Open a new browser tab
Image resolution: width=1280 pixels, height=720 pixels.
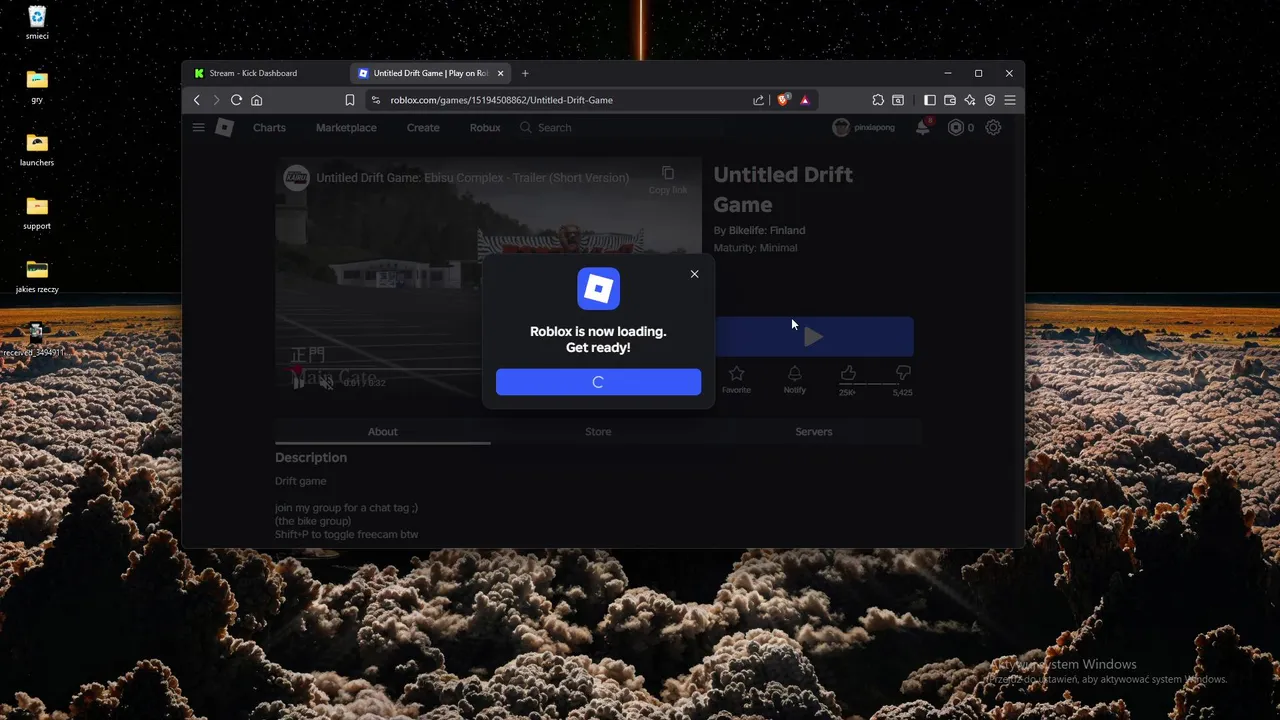[x=525, y=73]
